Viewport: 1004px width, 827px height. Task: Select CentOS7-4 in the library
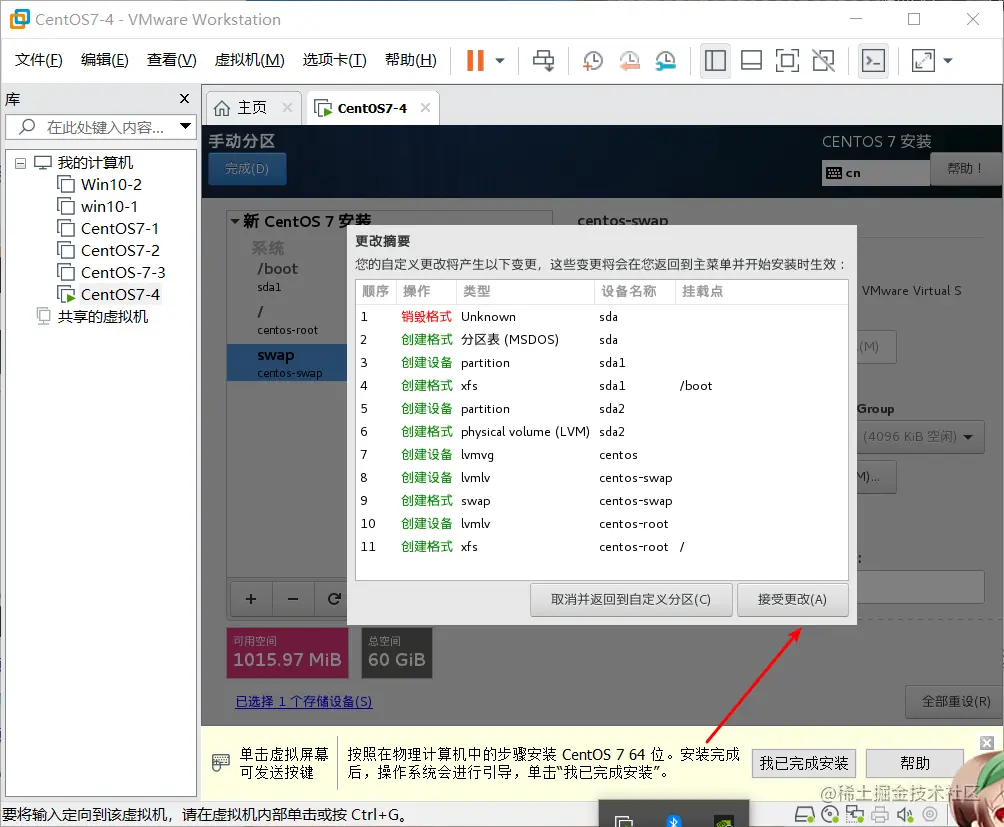pyautogui.click(x=120, y=294)
